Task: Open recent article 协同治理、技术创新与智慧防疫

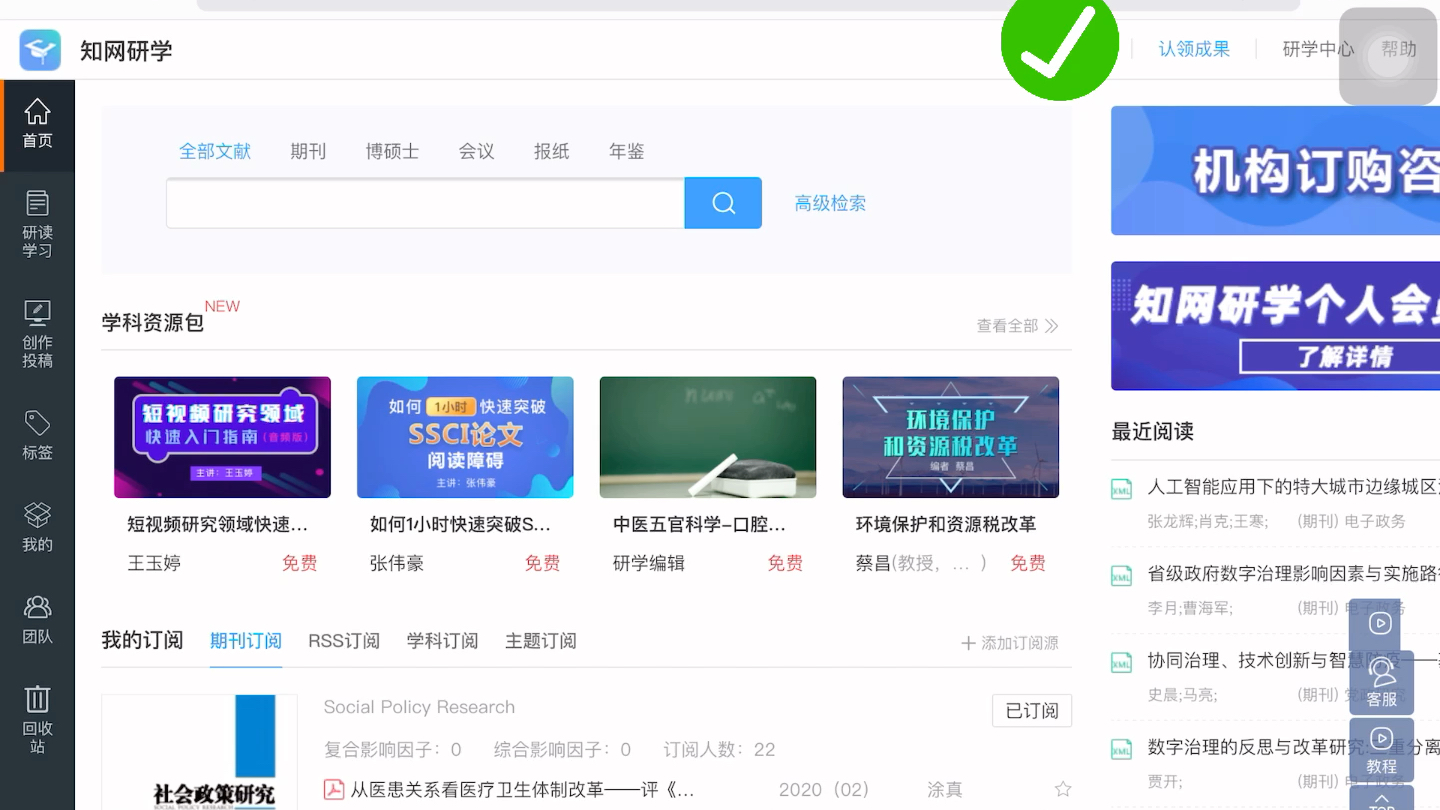Action: click(x=1293, y=660)
